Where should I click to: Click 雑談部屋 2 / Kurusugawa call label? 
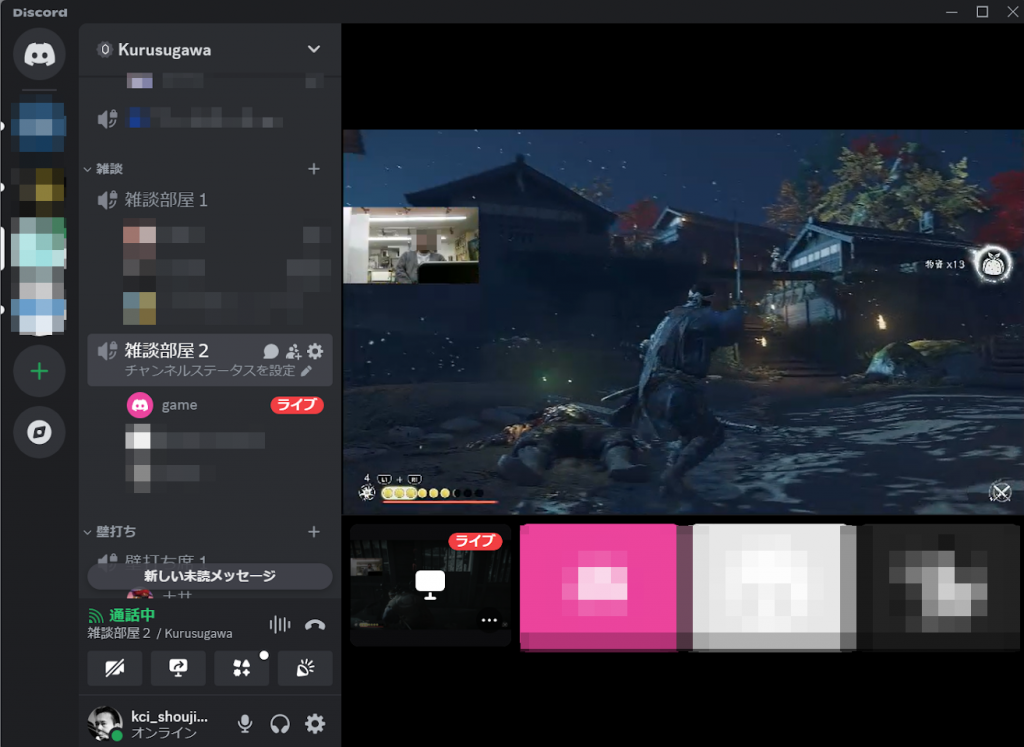click(160, 633)
